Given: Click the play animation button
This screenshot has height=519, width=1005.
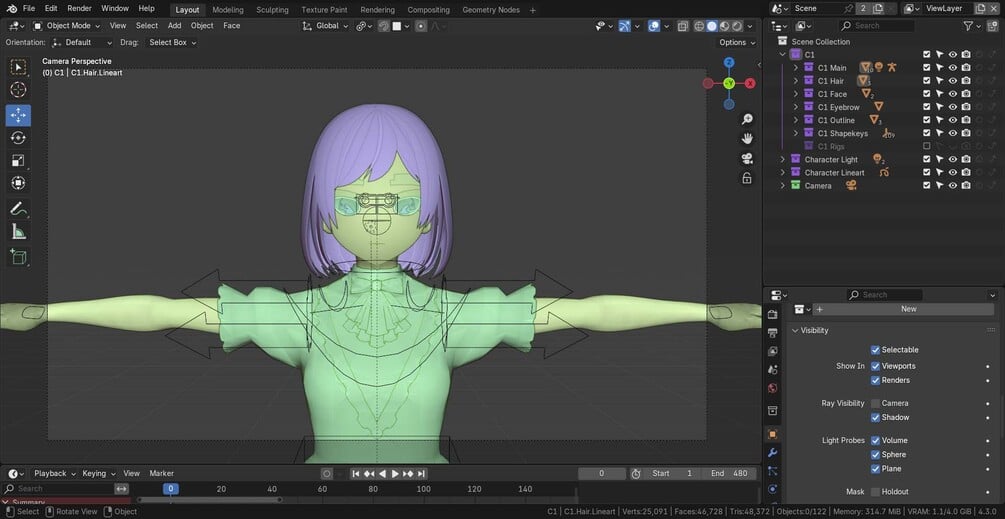Looking at the screenshot, I should 395,474.
